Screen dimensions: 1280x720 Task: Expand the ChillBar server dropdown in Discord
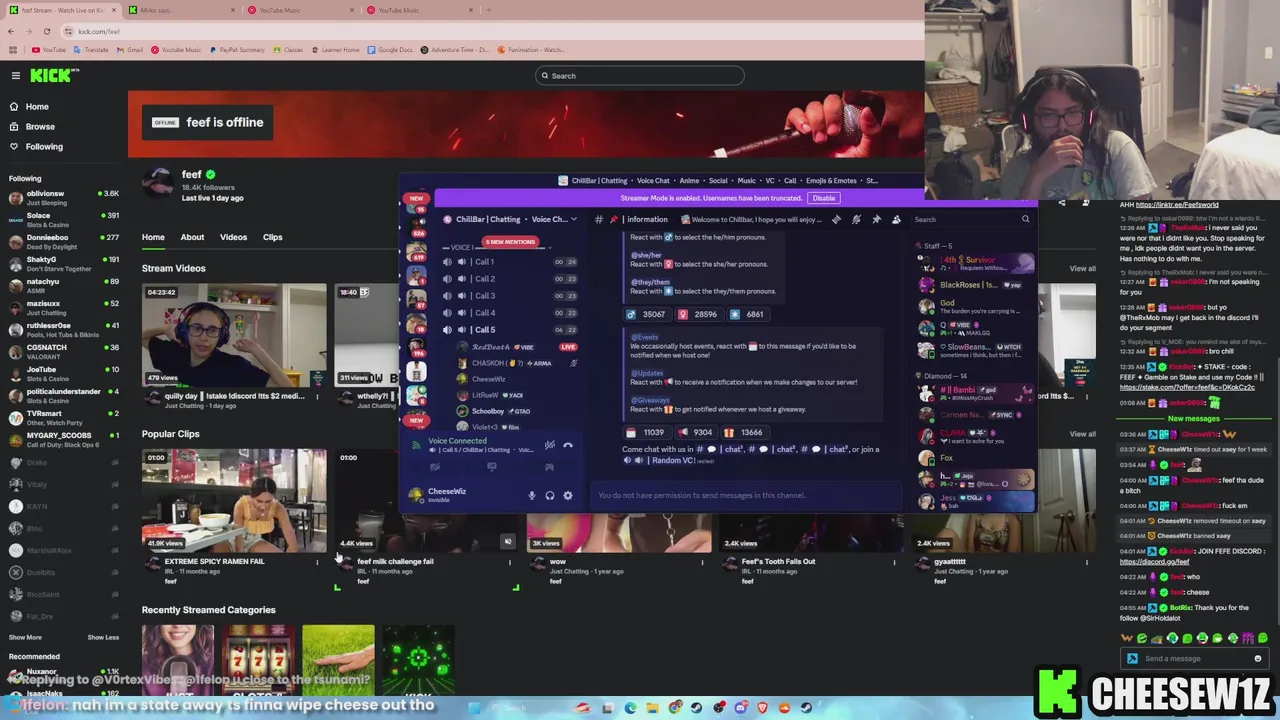coord(573,219)
